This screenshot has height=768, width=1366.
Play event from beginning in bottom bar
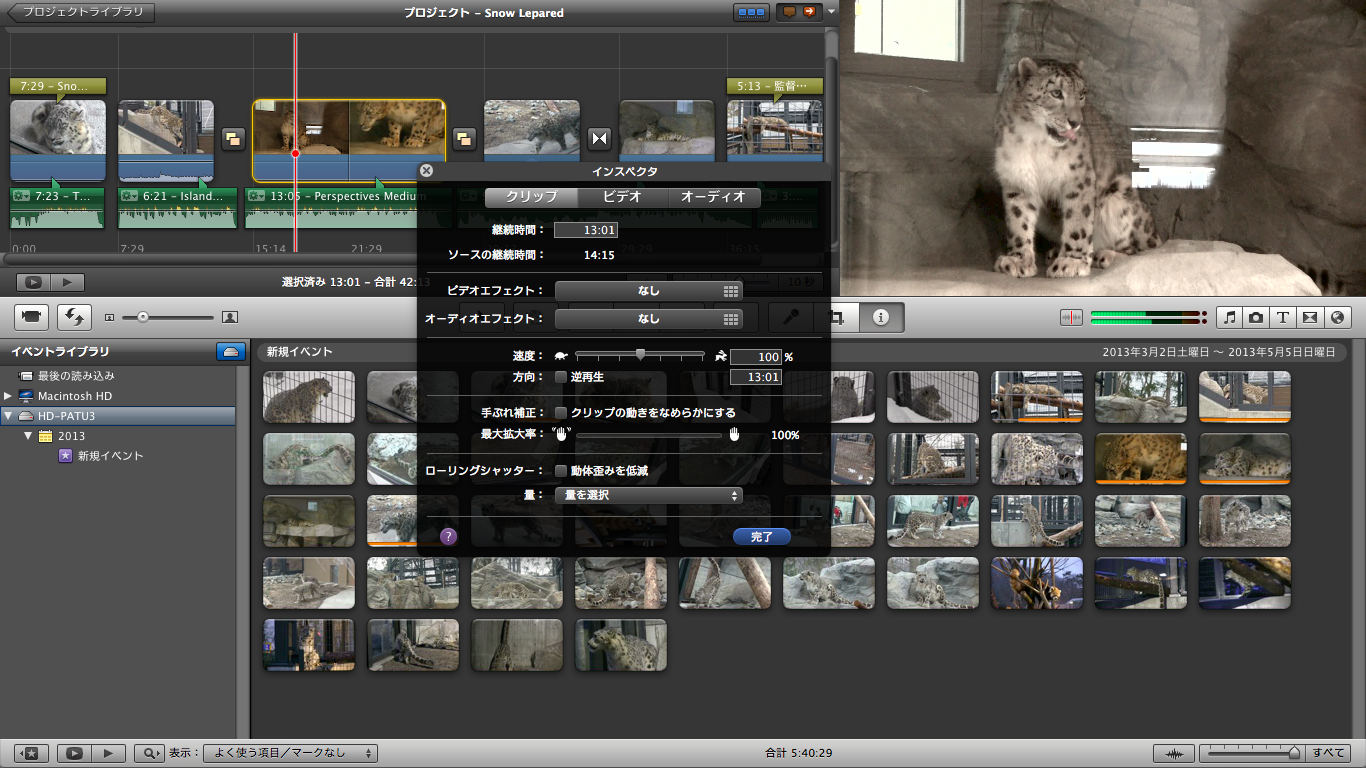tap(109, 753)
